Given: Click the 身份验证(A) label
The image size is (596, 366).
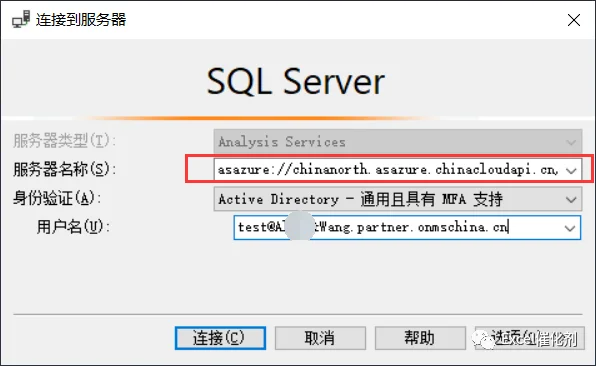Looking at the screenshot, I should [56, 198].
